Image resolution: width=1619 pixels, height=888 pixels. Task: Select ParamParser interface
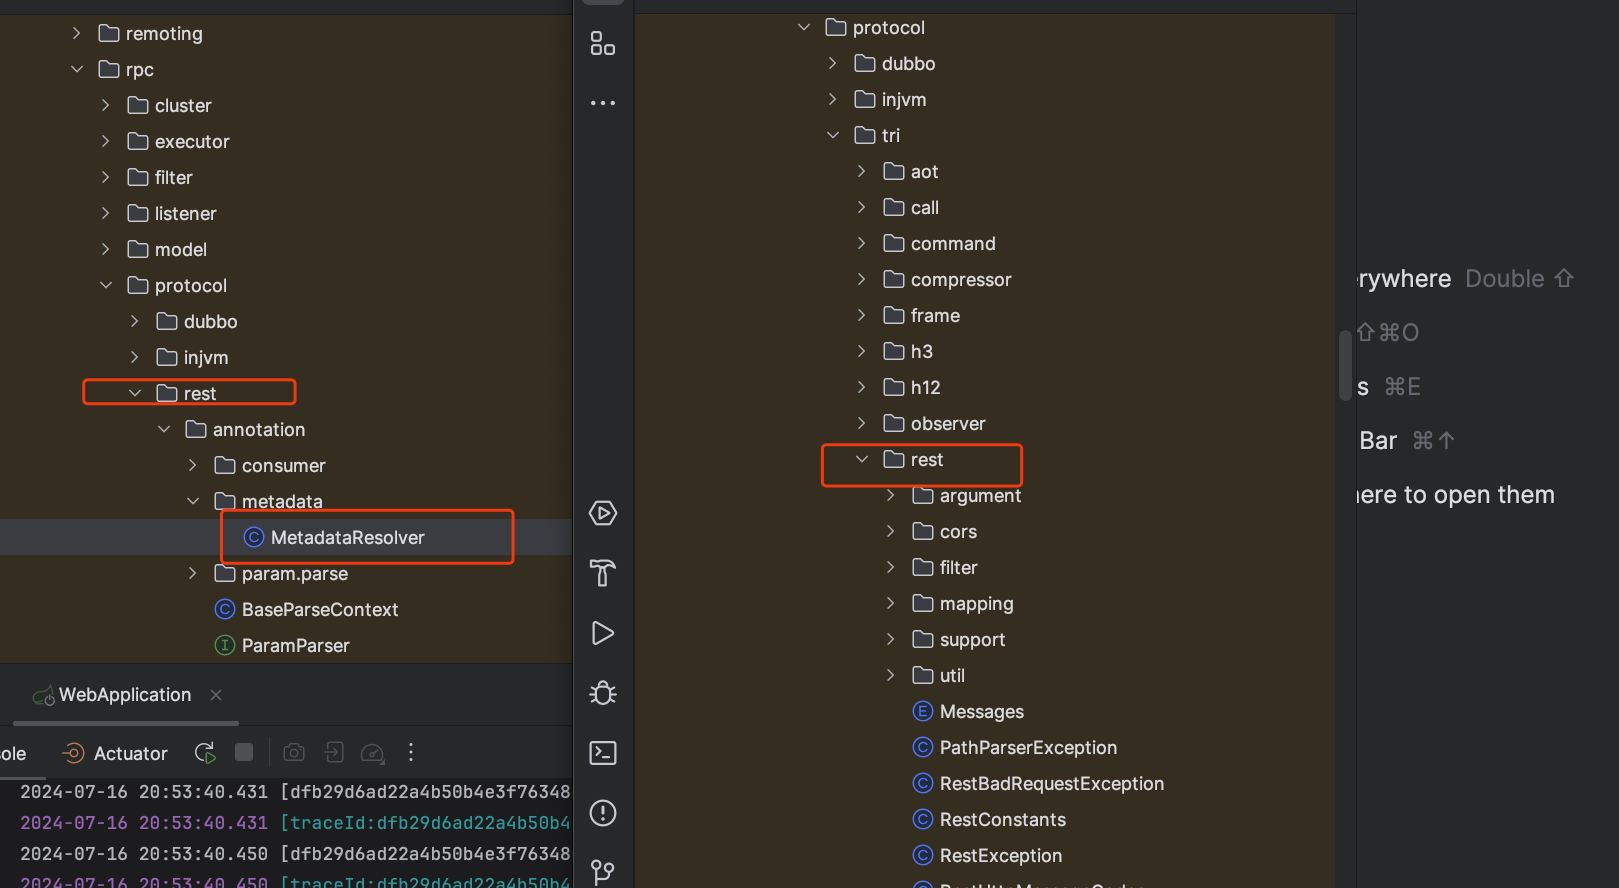(296, 645)
